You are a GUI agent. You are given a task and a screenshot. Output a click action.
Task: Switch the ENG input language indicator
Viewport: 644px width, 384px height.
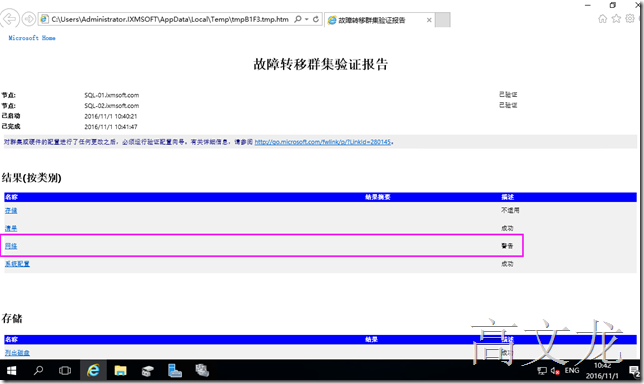point(572,371)
